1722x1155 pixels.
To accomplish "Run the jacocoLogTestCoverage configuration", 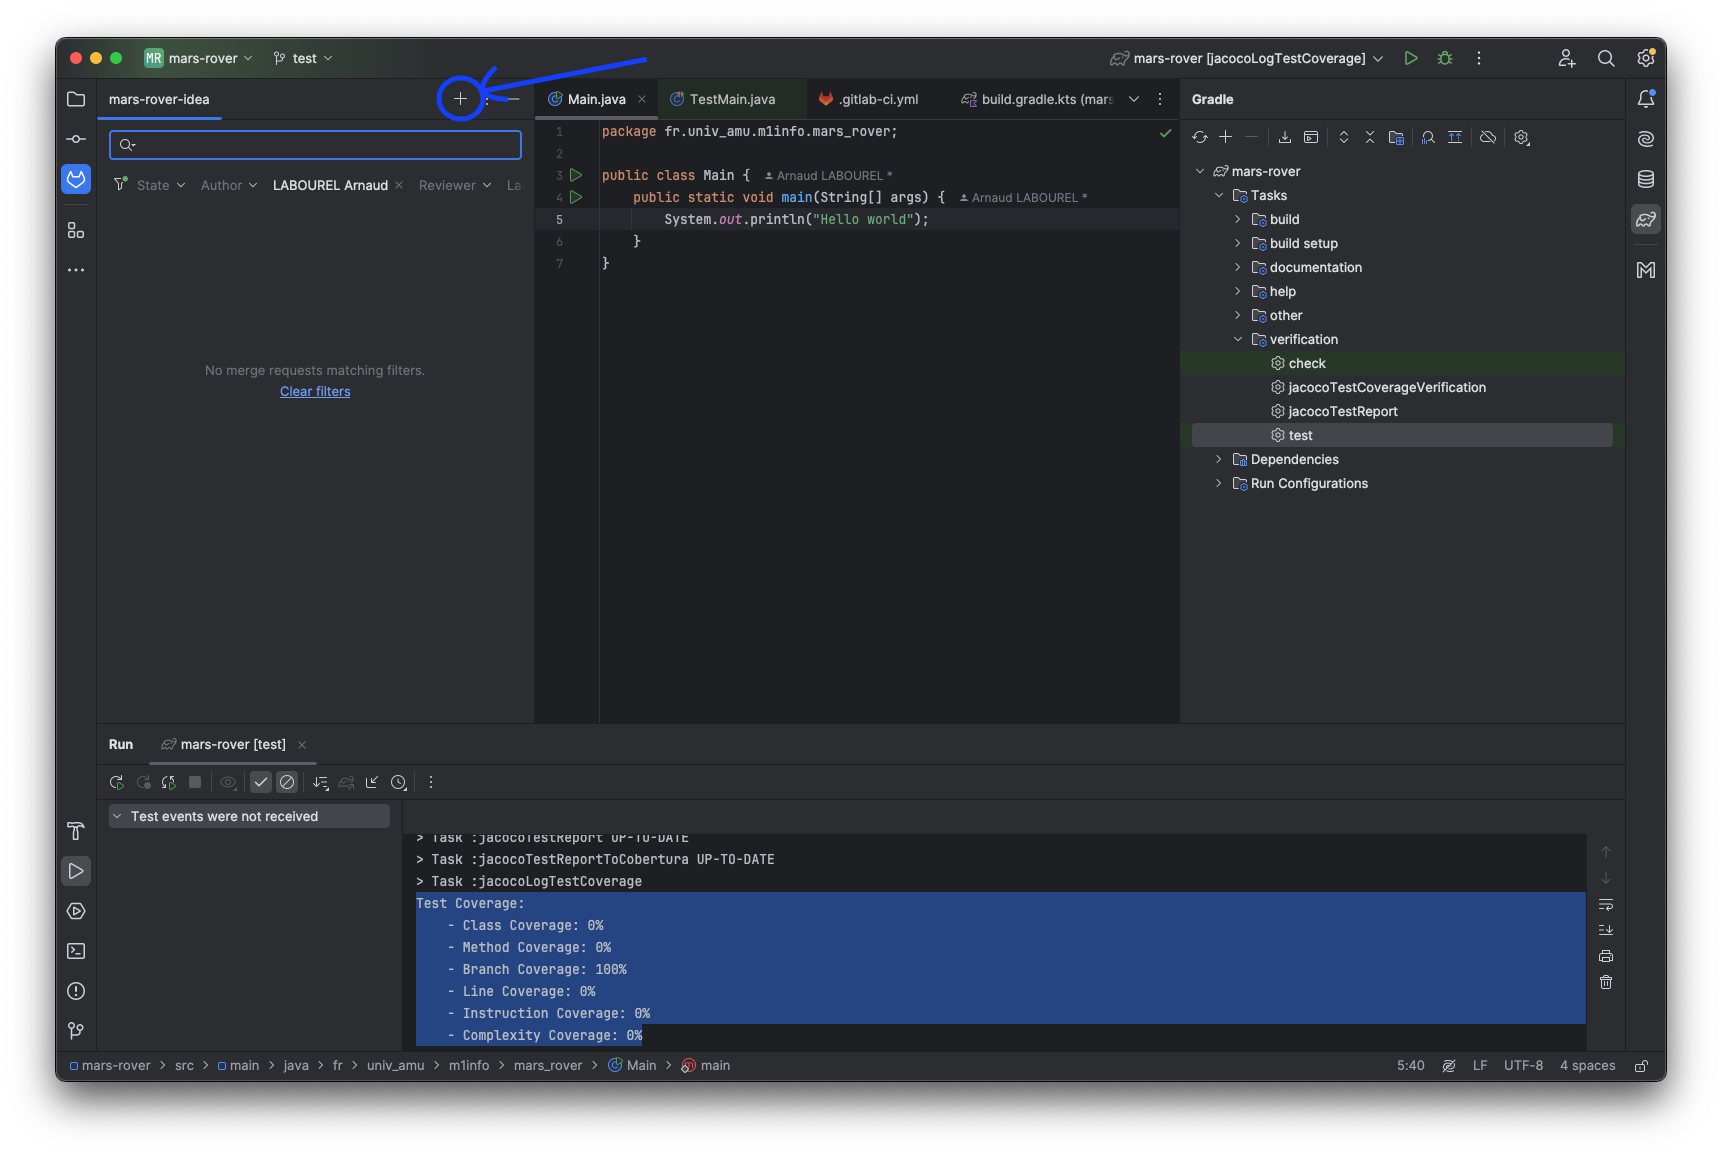I will click(x=1411, y=58).
